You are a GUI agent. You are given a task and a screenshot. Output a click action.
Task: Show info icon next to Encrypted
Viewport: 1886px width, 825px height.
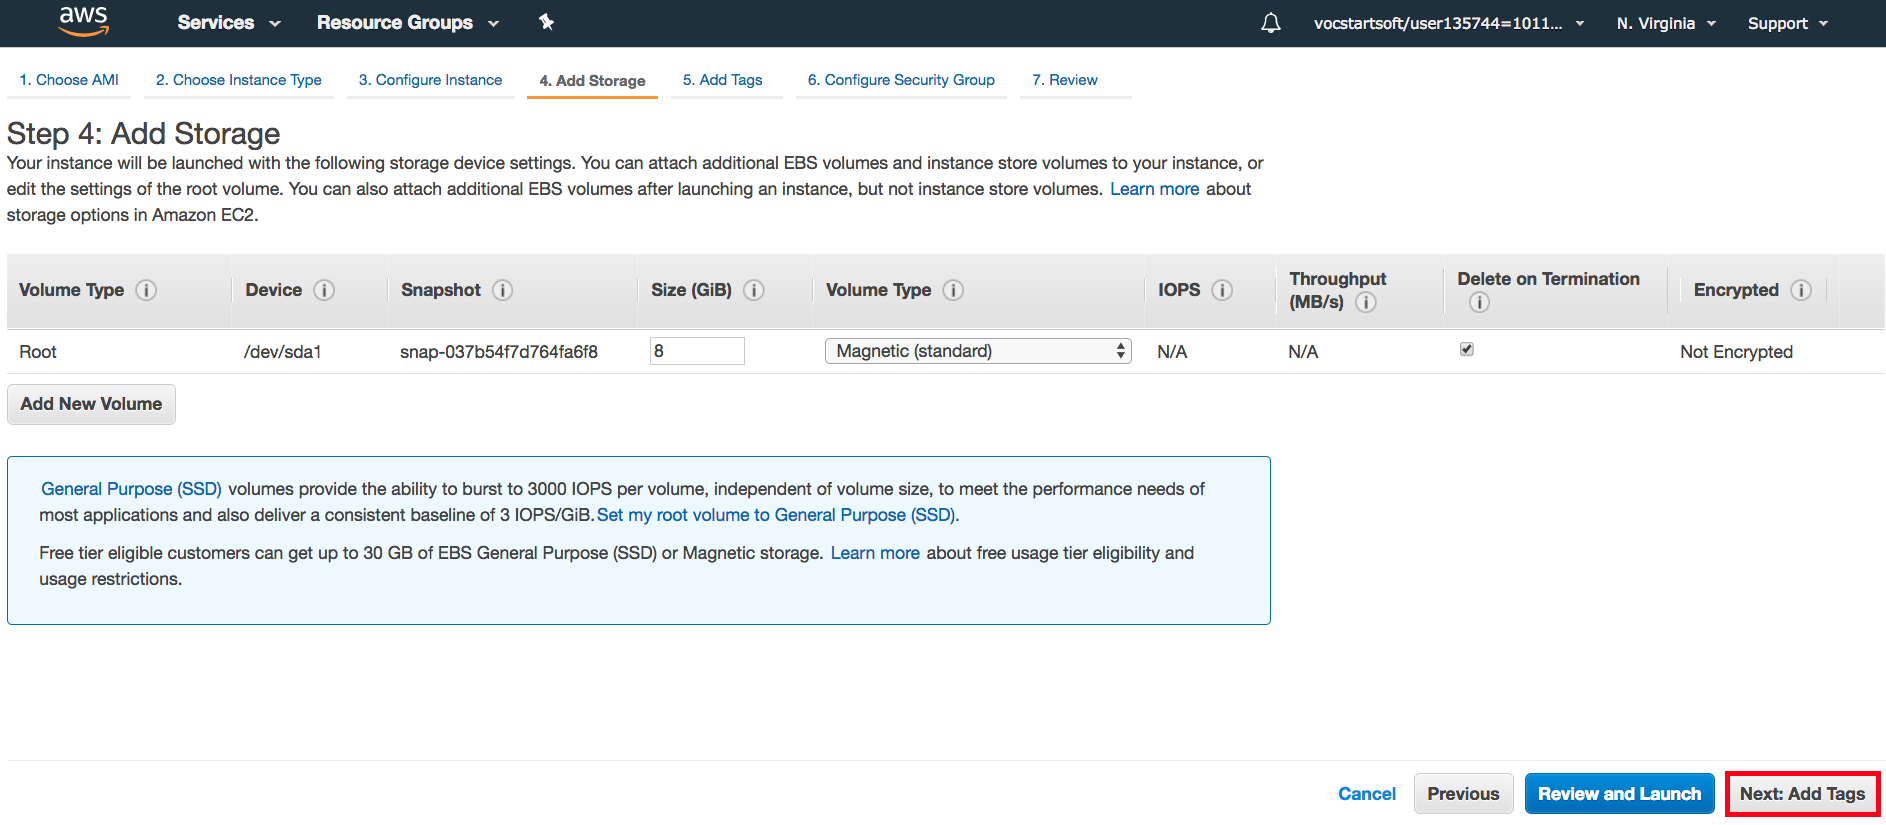[1801, 290]
